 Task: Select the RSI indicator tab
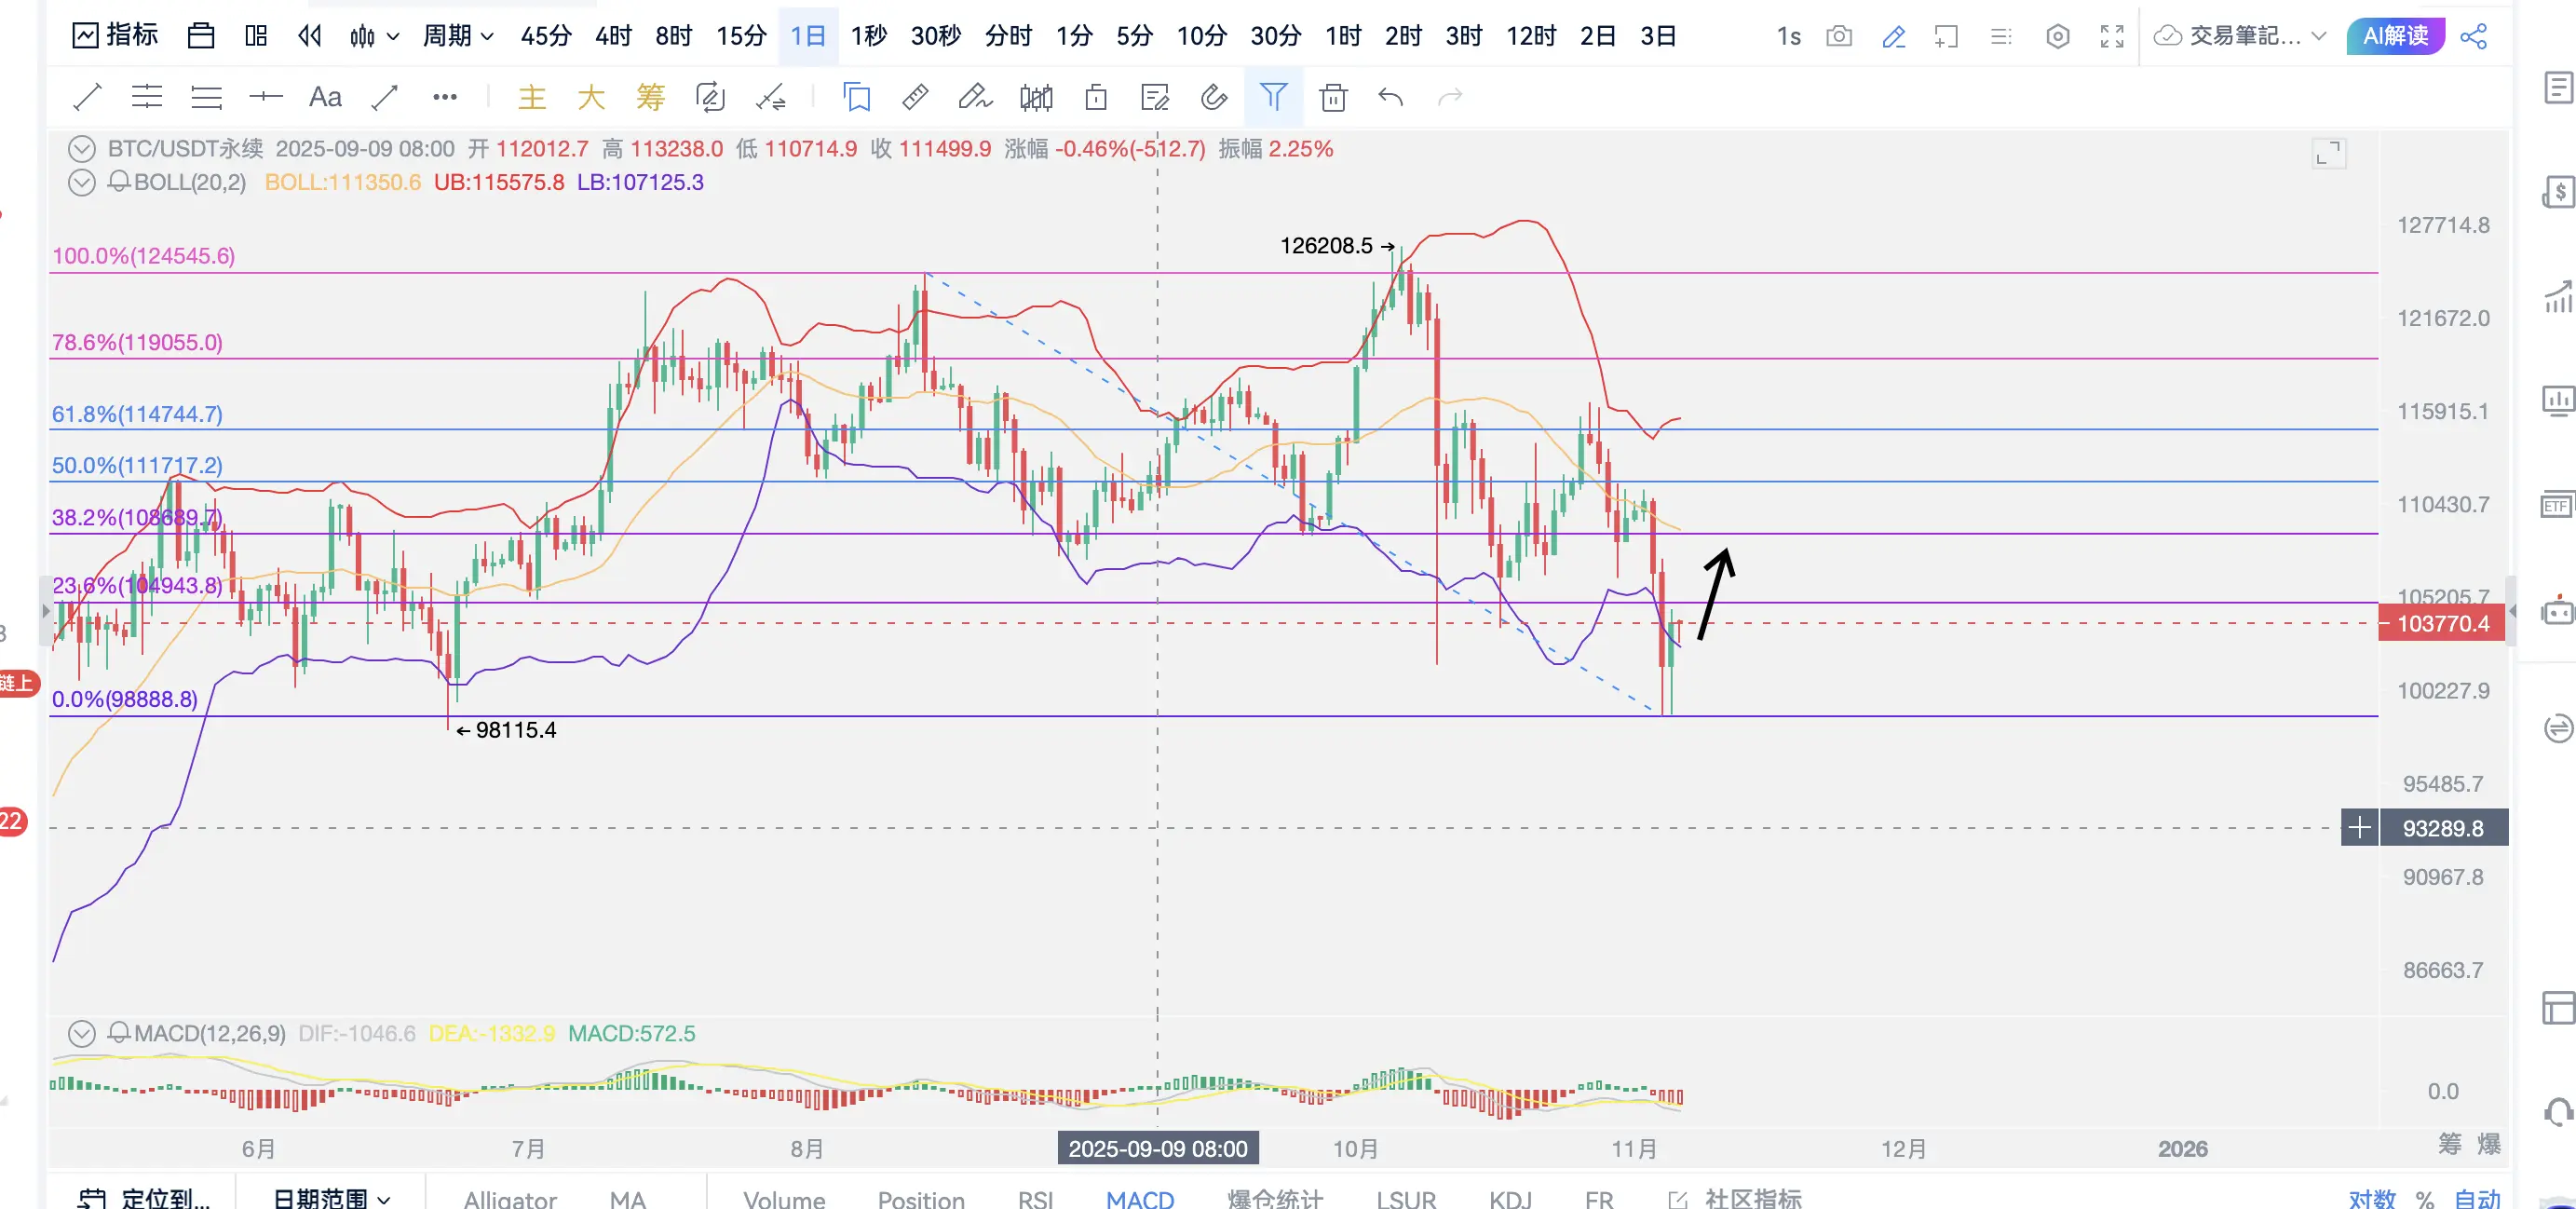[1035, 1198]
